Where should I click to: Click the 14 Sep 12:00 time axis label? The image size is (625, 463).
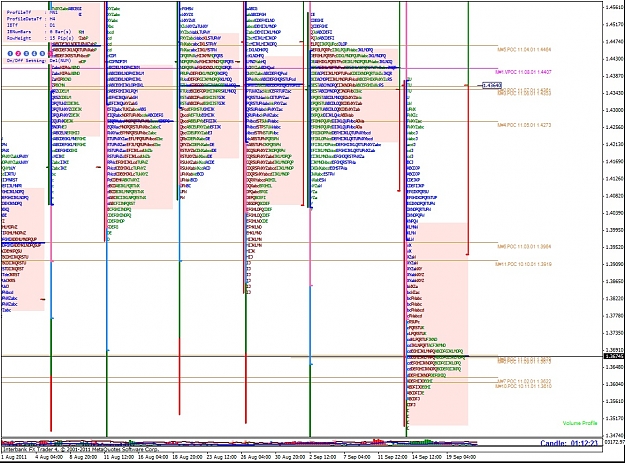click(426, 457)
